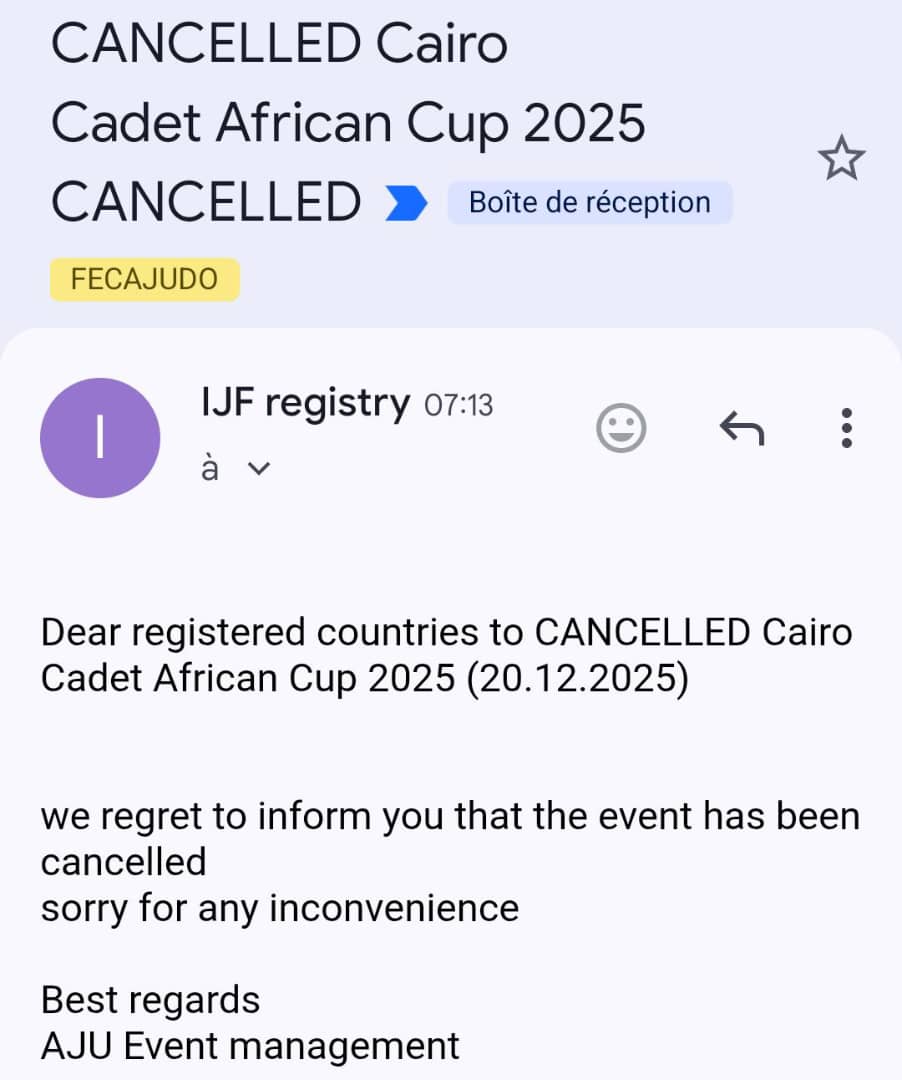The width and height of the screenshot is (902, 1080).
Task: Tap the "AJU Event management" signature
Action: pos(250,1046)
